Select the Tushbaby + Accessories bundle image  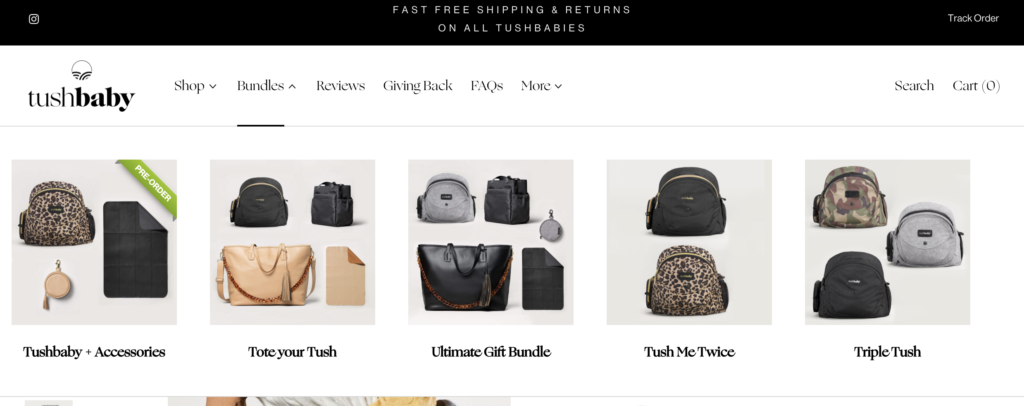tap(94, 242)
